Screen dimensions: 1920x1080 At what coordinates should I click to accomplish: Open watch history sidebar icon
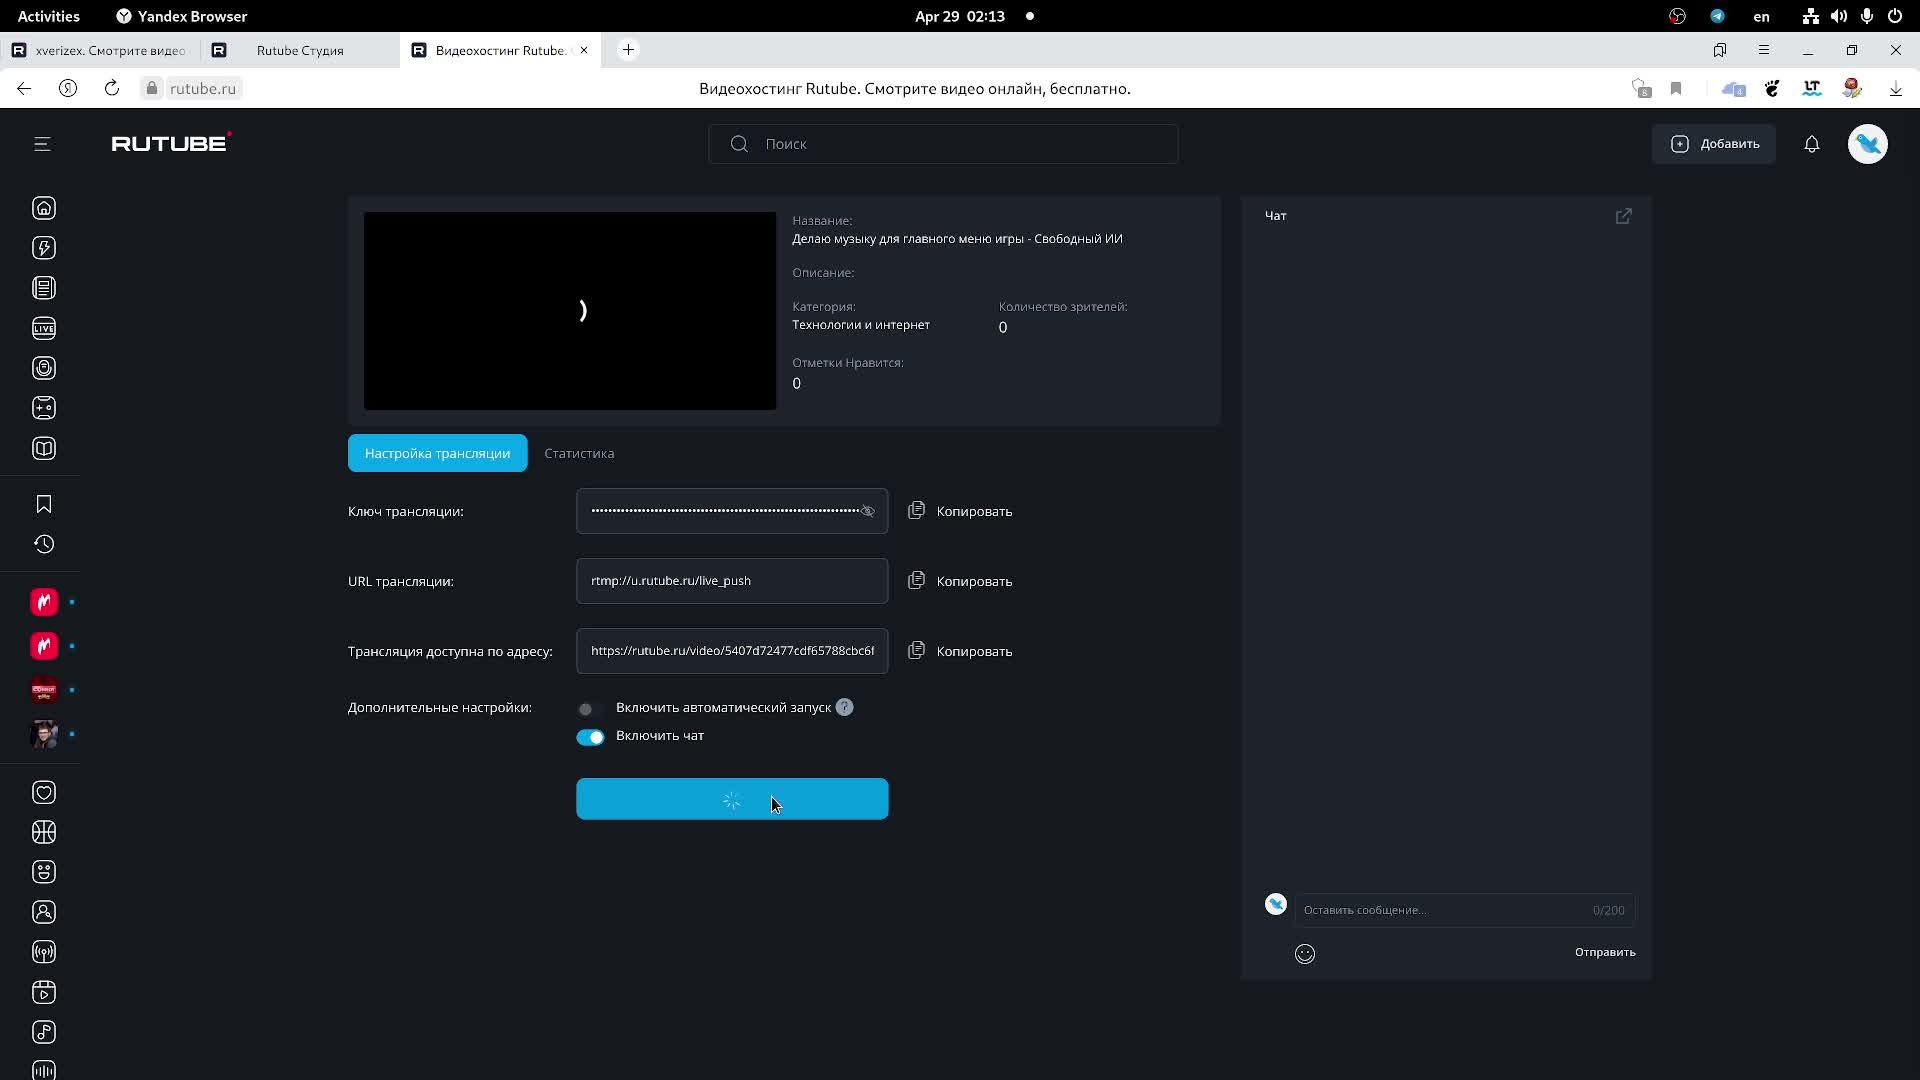click(x=43, y=544)
